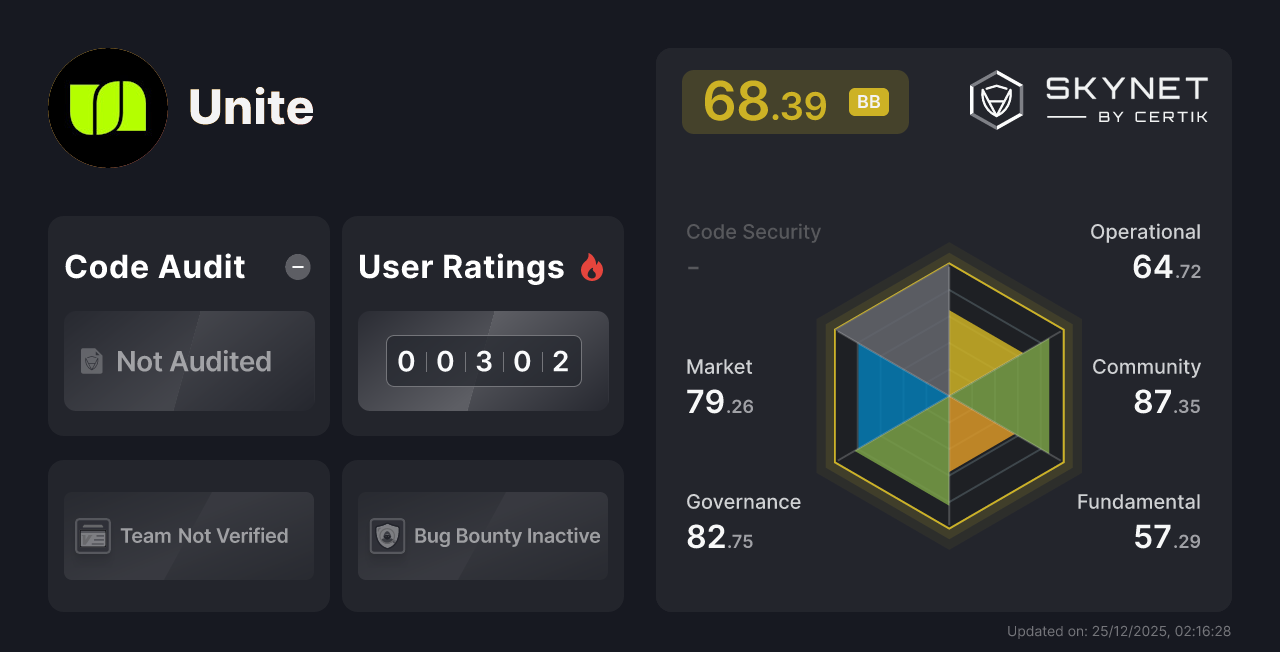Screen dimensions: 1280x652
Task: Expand the User Ratings counter box
Action: point(483,361)
